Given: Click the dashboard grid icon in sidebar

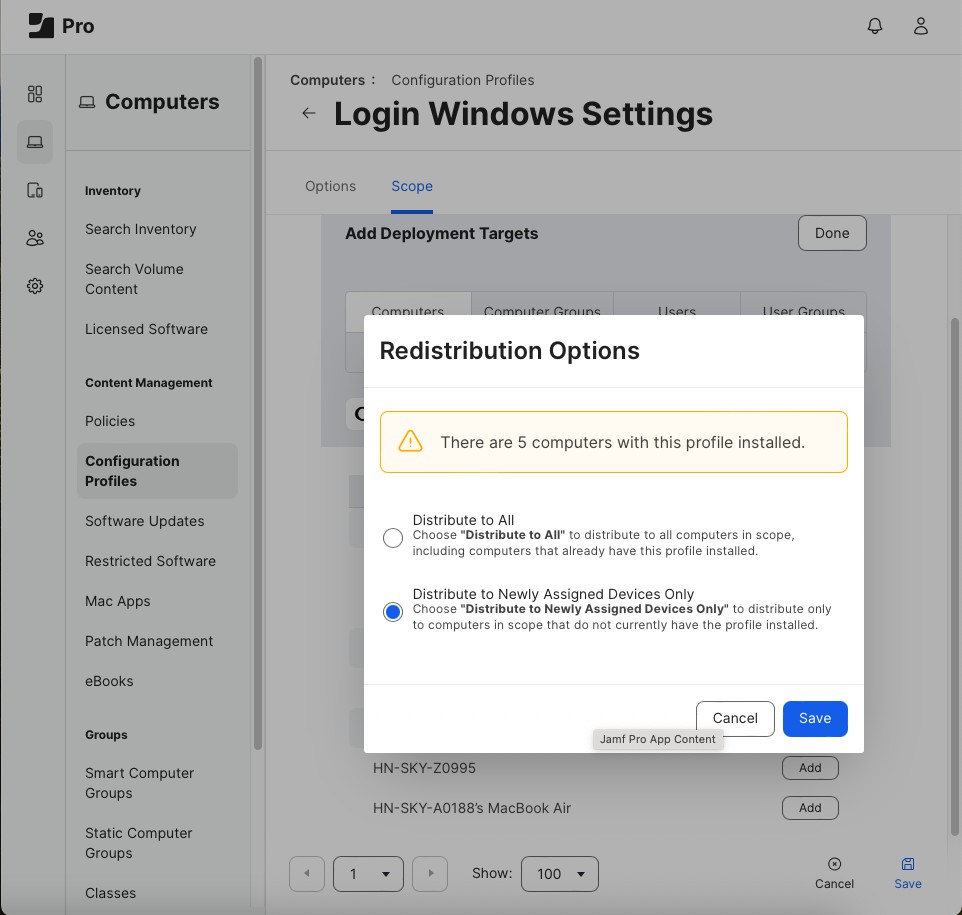Looking at the screenshot, I should pyautogui.click(x=35, y=94).
